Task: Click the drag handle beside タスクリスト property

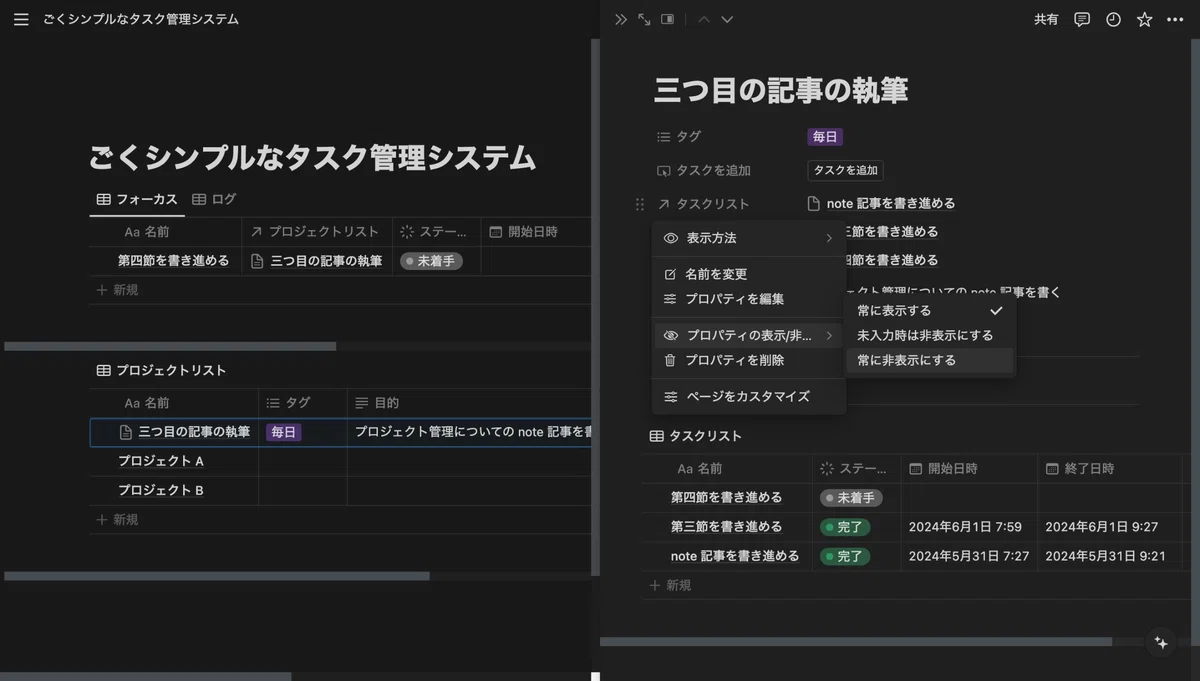Action: pos(640,204)
